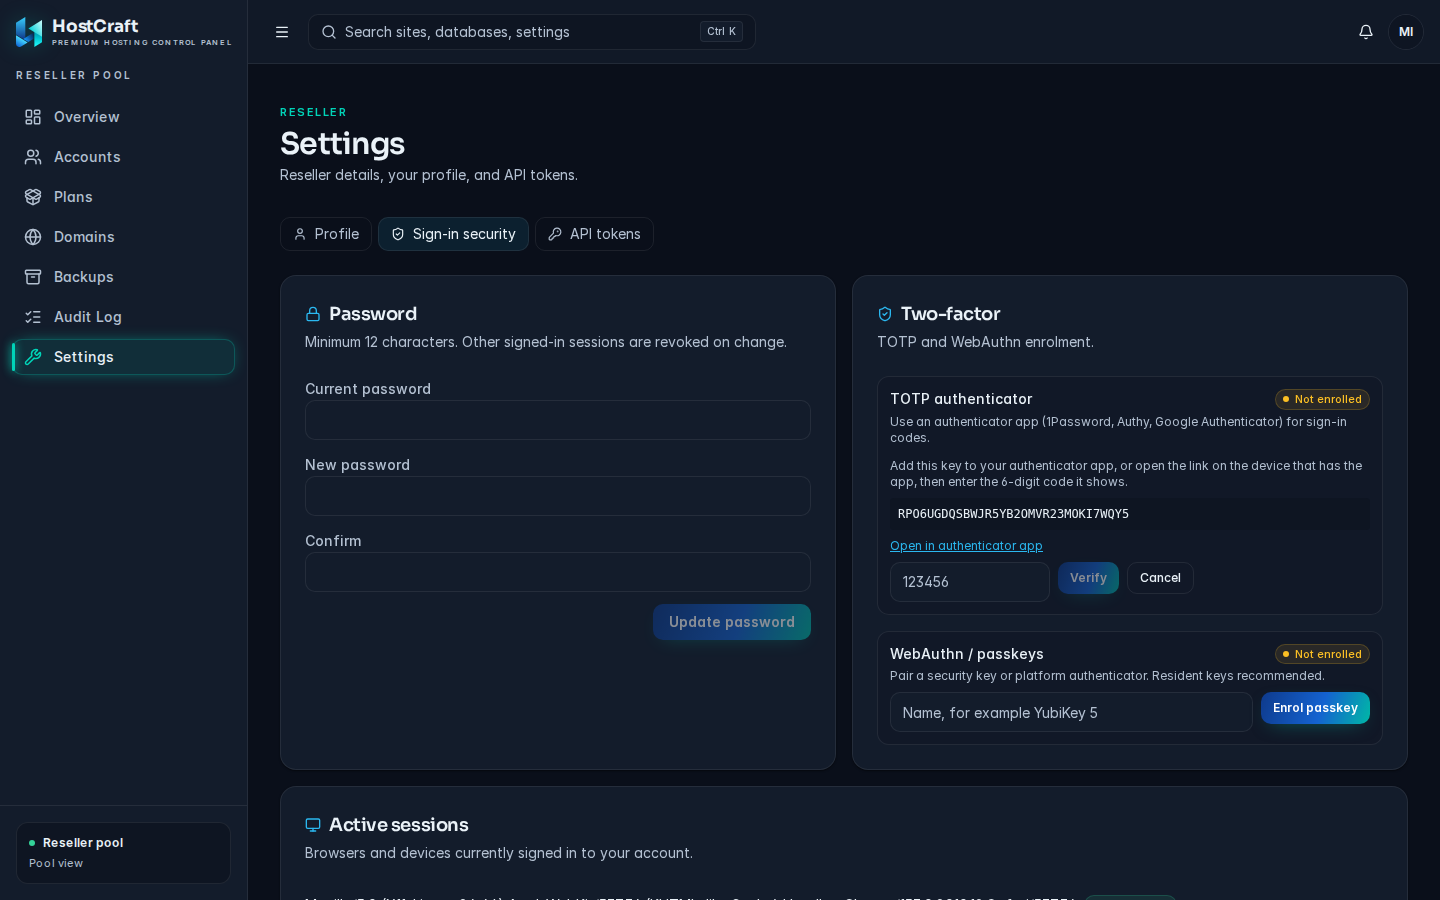
Task: Open Accounts in the sidebar
Action: pyautogui.click(x=124, y=157)
